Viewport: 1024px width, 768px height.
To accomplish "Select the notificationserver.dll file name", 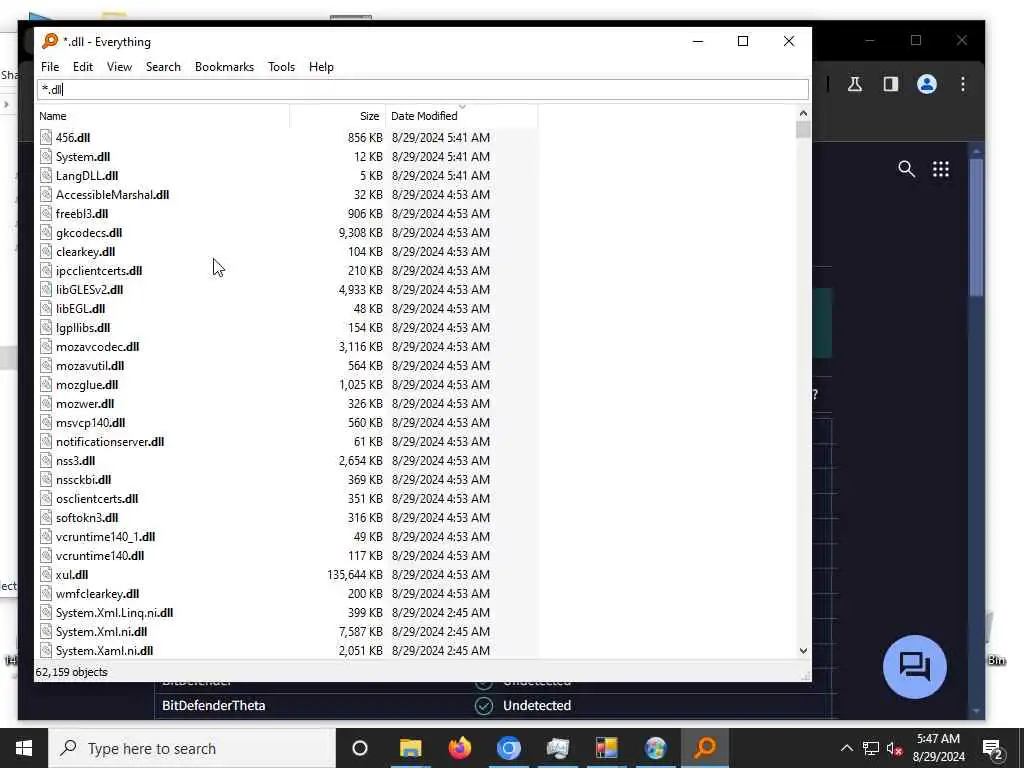I will (x=110, y=441).
